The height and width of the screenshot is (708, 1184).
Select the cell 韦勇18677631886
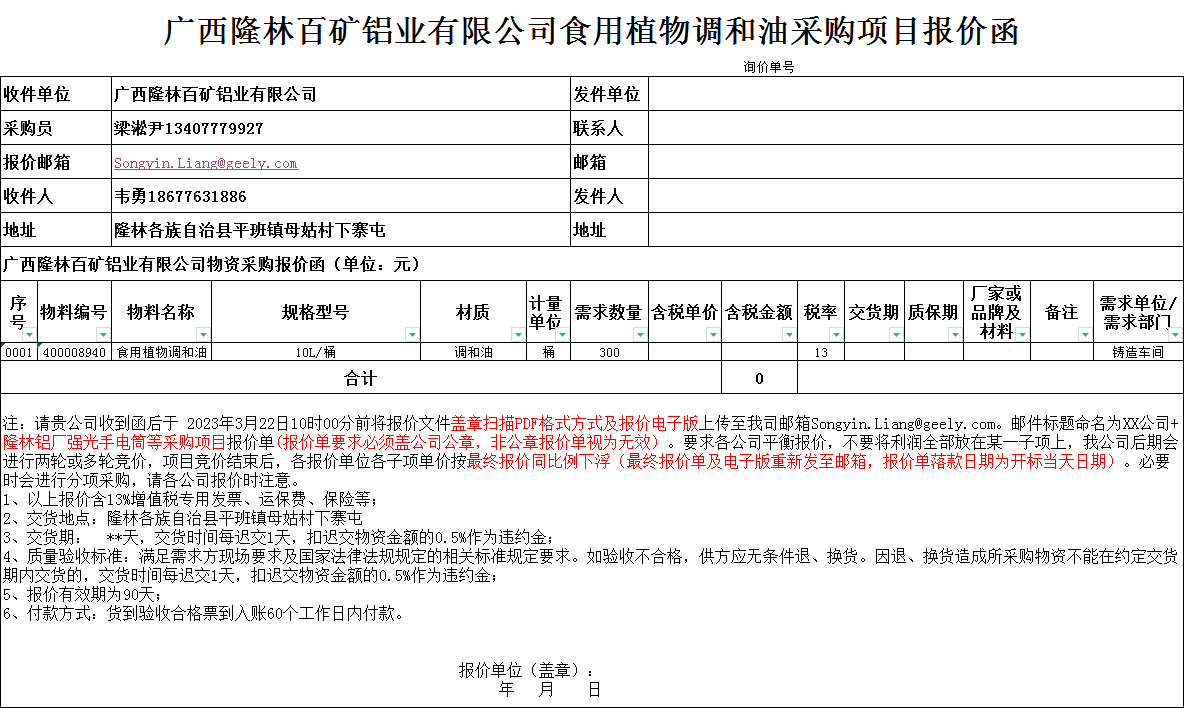[341, 195]
